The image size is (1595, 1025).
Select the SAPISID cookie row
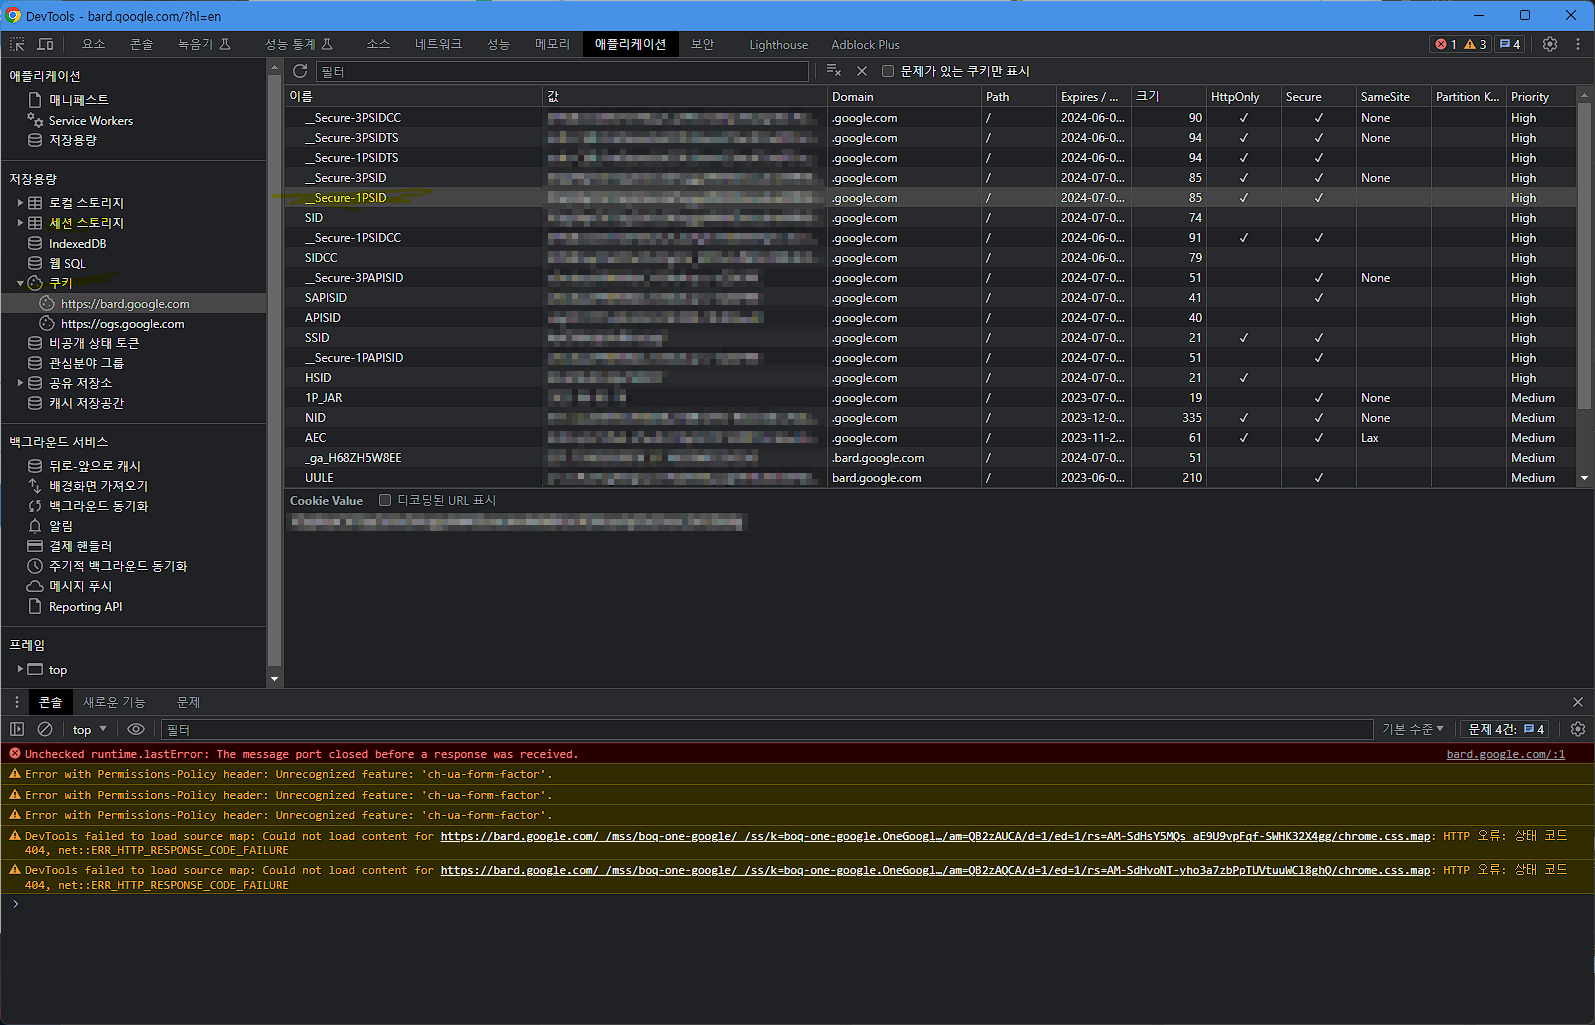(930, 297)
